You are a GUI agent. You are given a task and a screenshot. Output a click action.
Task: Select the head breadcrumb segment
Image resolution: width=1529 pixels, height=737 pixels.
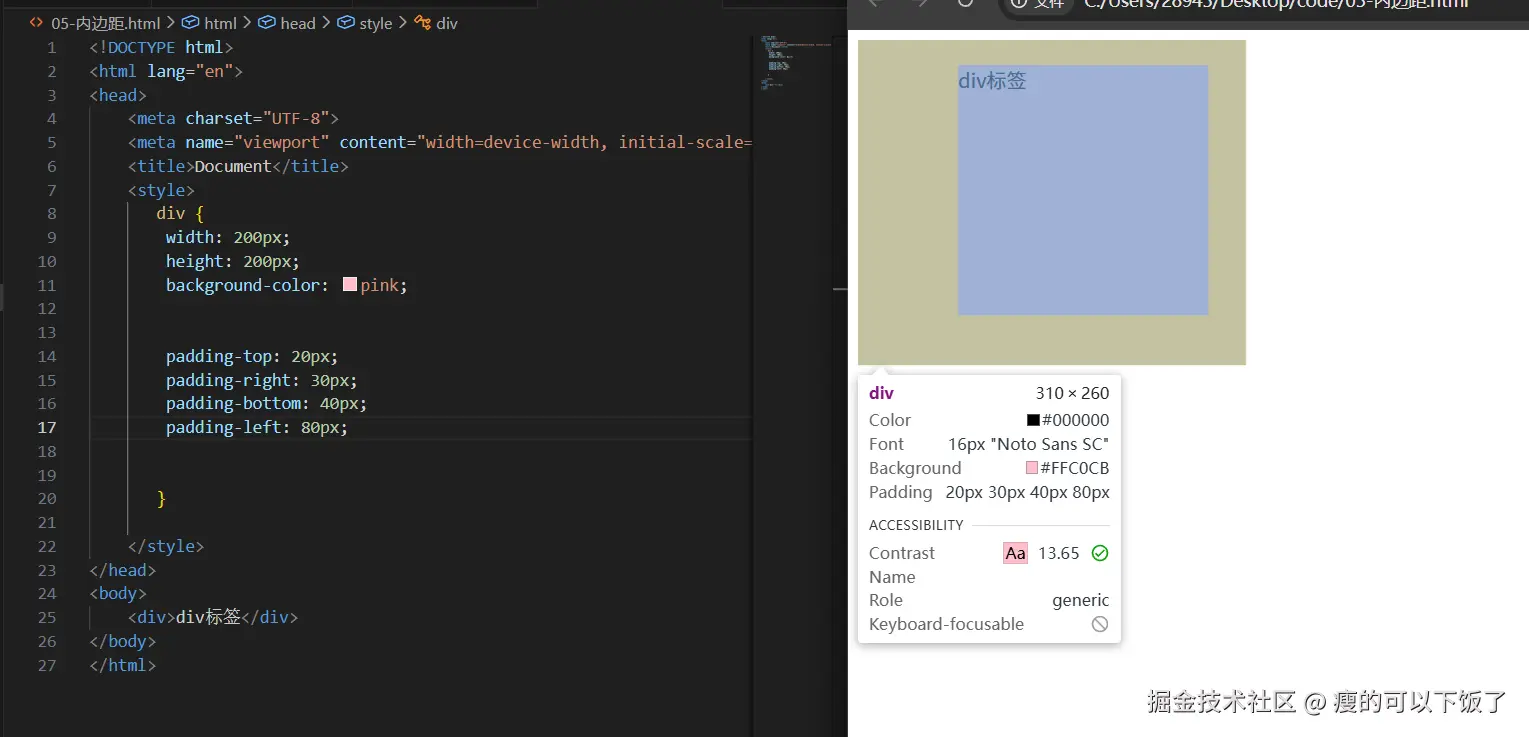297,23
